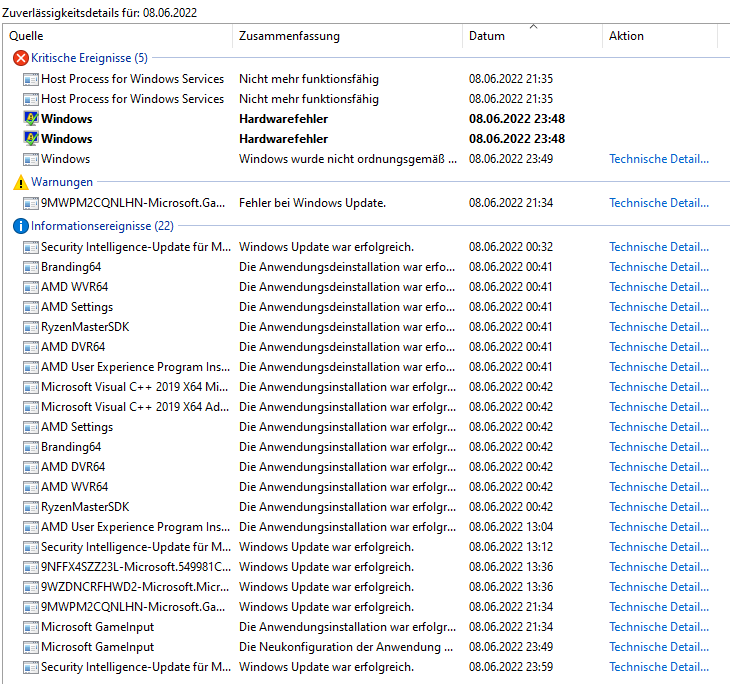Open Technische Details for Security Intelligence-Update 00:32
730x684 pixels.
click(x=659, y=247)
